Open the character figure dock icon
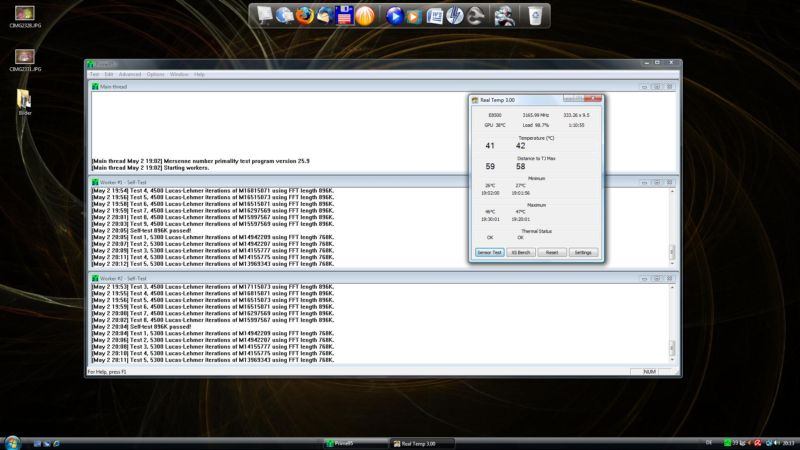Screen dimensions: 800x450 click(x=504, y=16)
